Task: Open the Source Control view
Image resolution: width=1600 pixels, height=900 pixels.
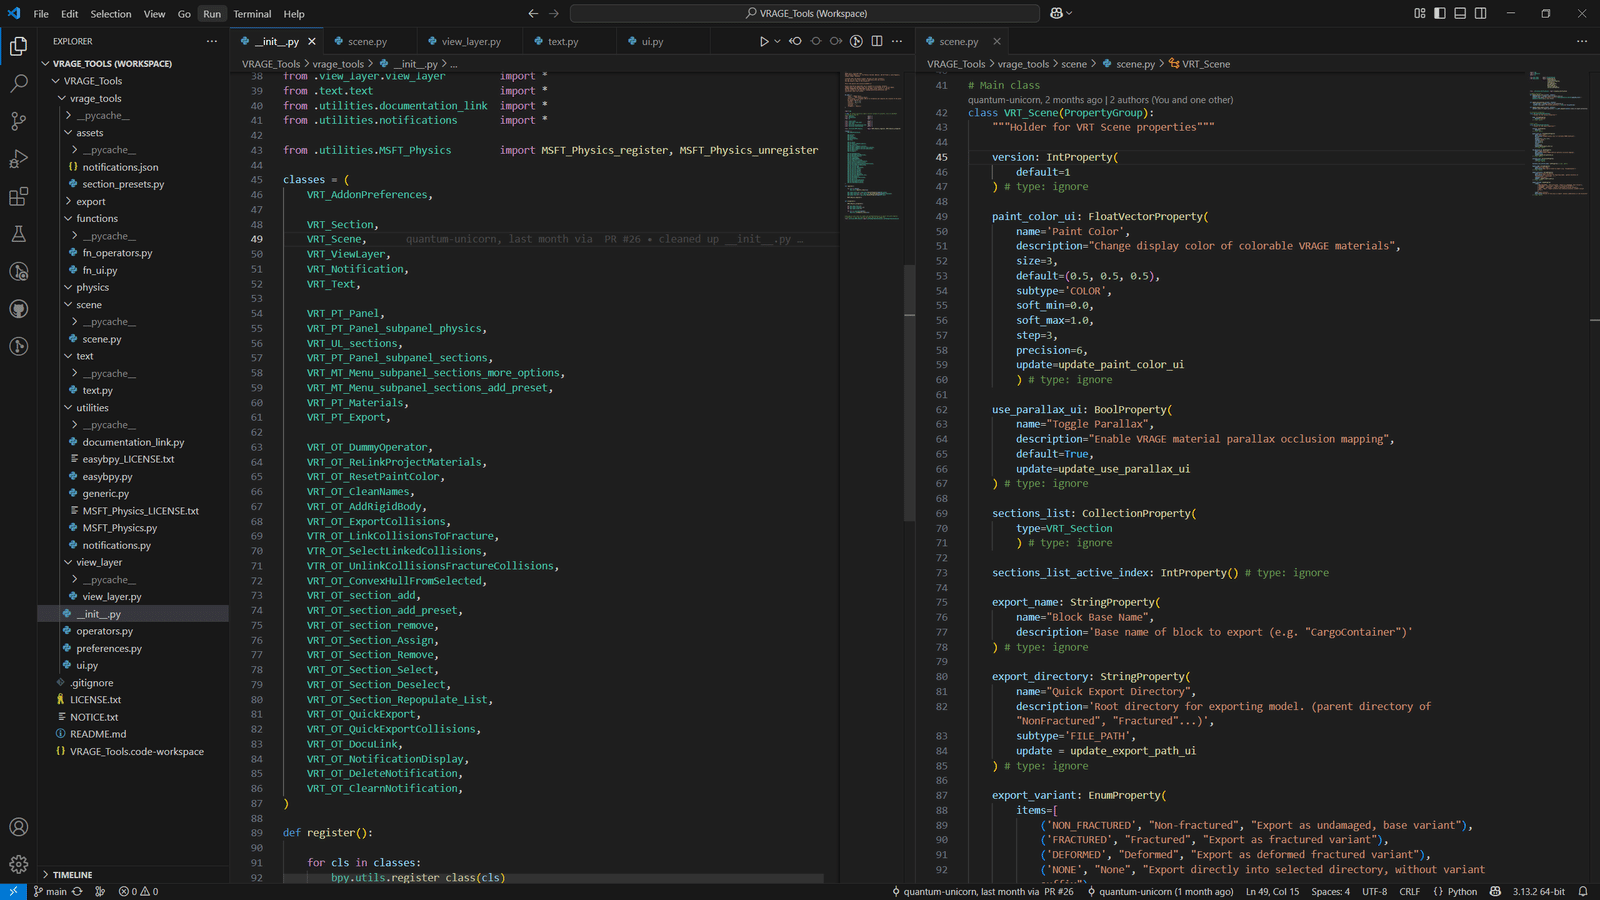Action: 18,122
